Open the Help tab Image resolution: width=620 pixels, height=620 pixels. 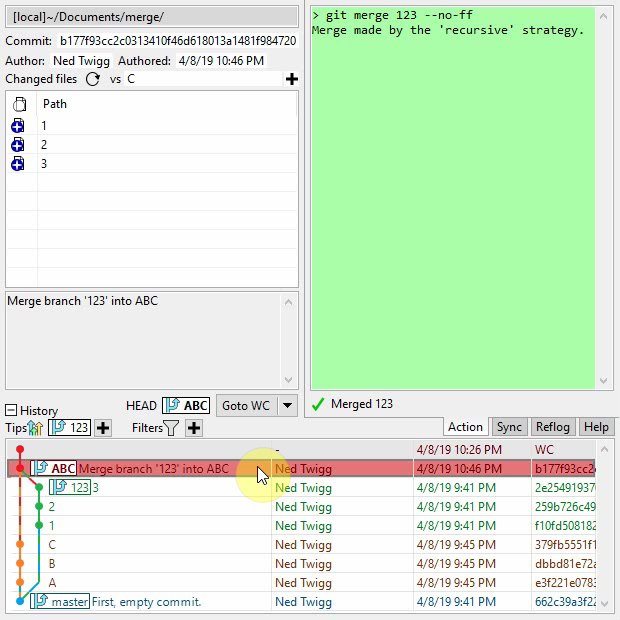pyautogui.click(x=596, y=427)
